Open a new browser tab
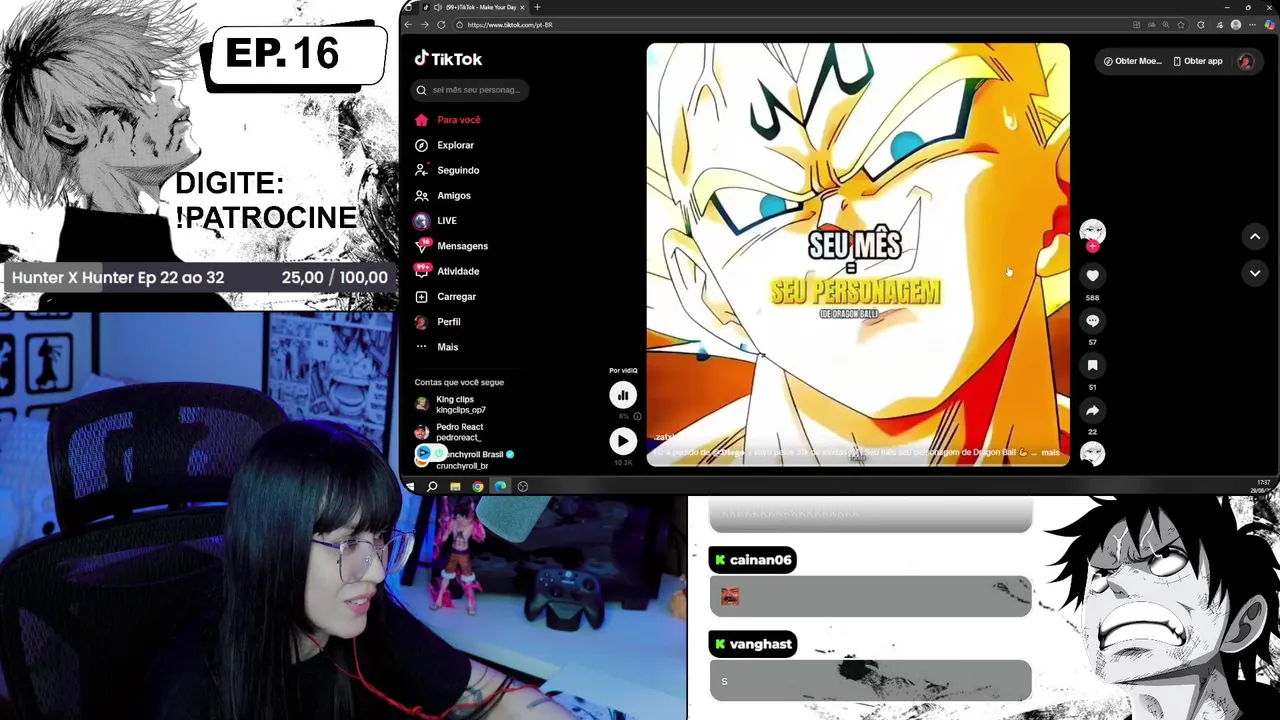The width and height of the screenshot is (1280, 720). point(537,7)
